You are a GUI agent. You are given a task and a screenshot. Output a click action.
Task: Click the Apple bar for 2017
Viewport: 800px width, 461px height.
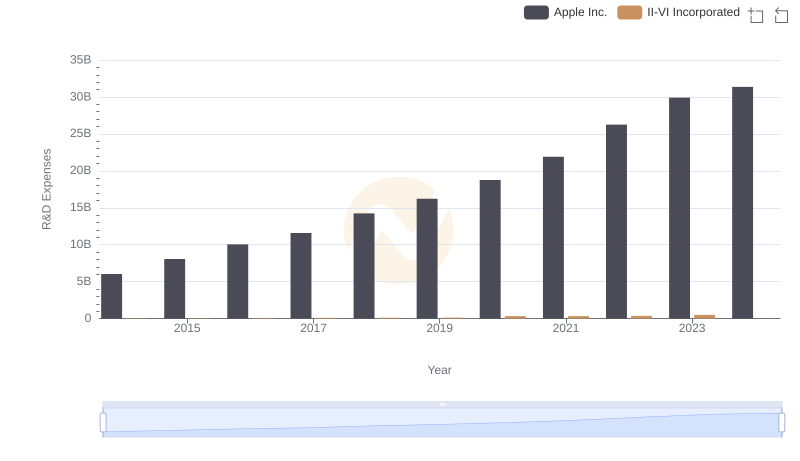pos(301,276)
